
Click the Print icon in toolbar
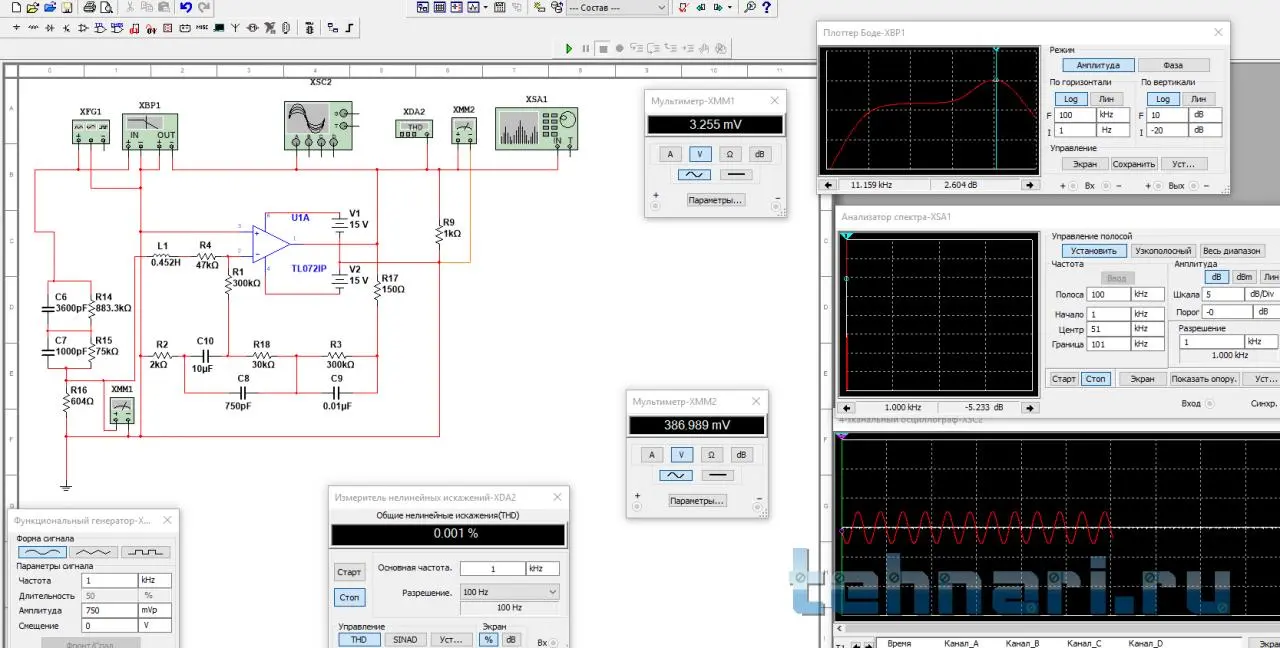[89, 7]
